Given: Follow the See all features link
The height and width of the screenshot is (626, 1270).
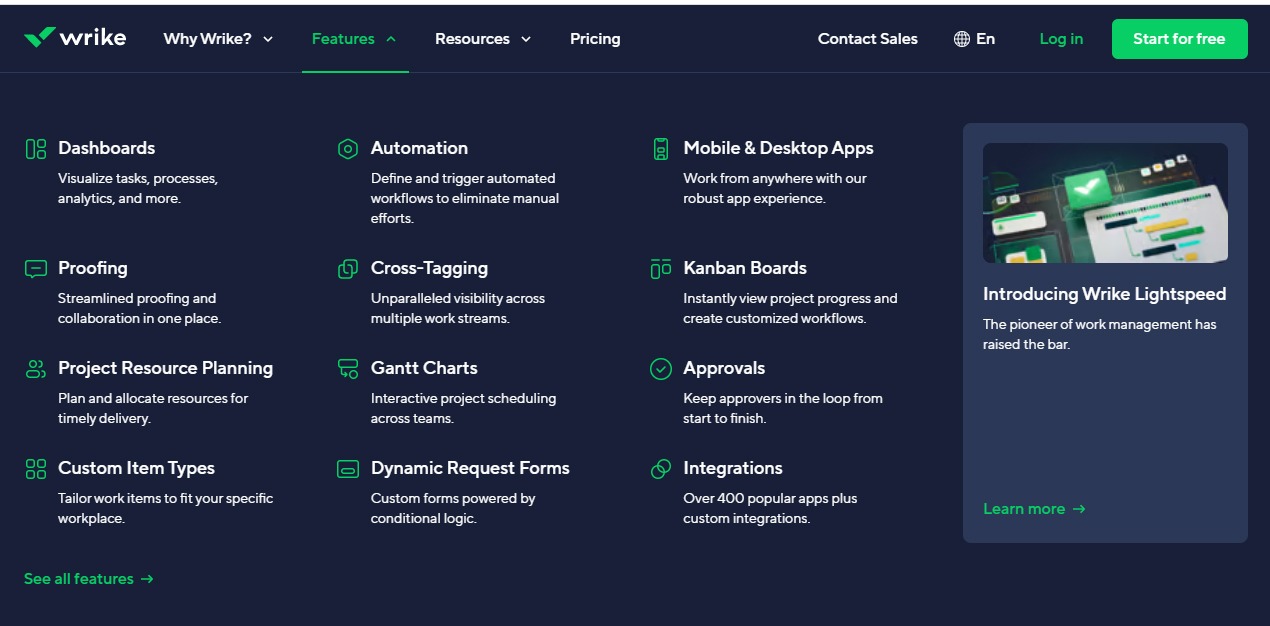Looking at the screenshot, I should coord(89,579).
